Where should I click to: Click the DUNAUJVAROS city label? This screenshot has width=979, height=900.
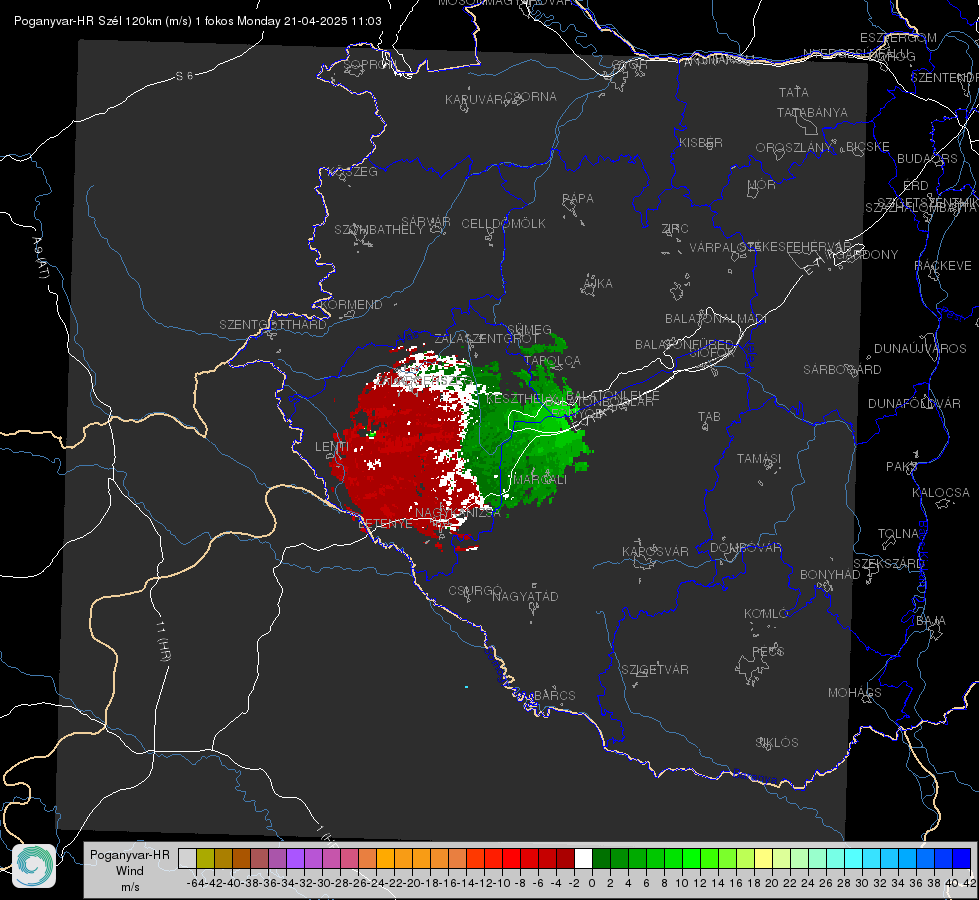[x=920, y=349]
